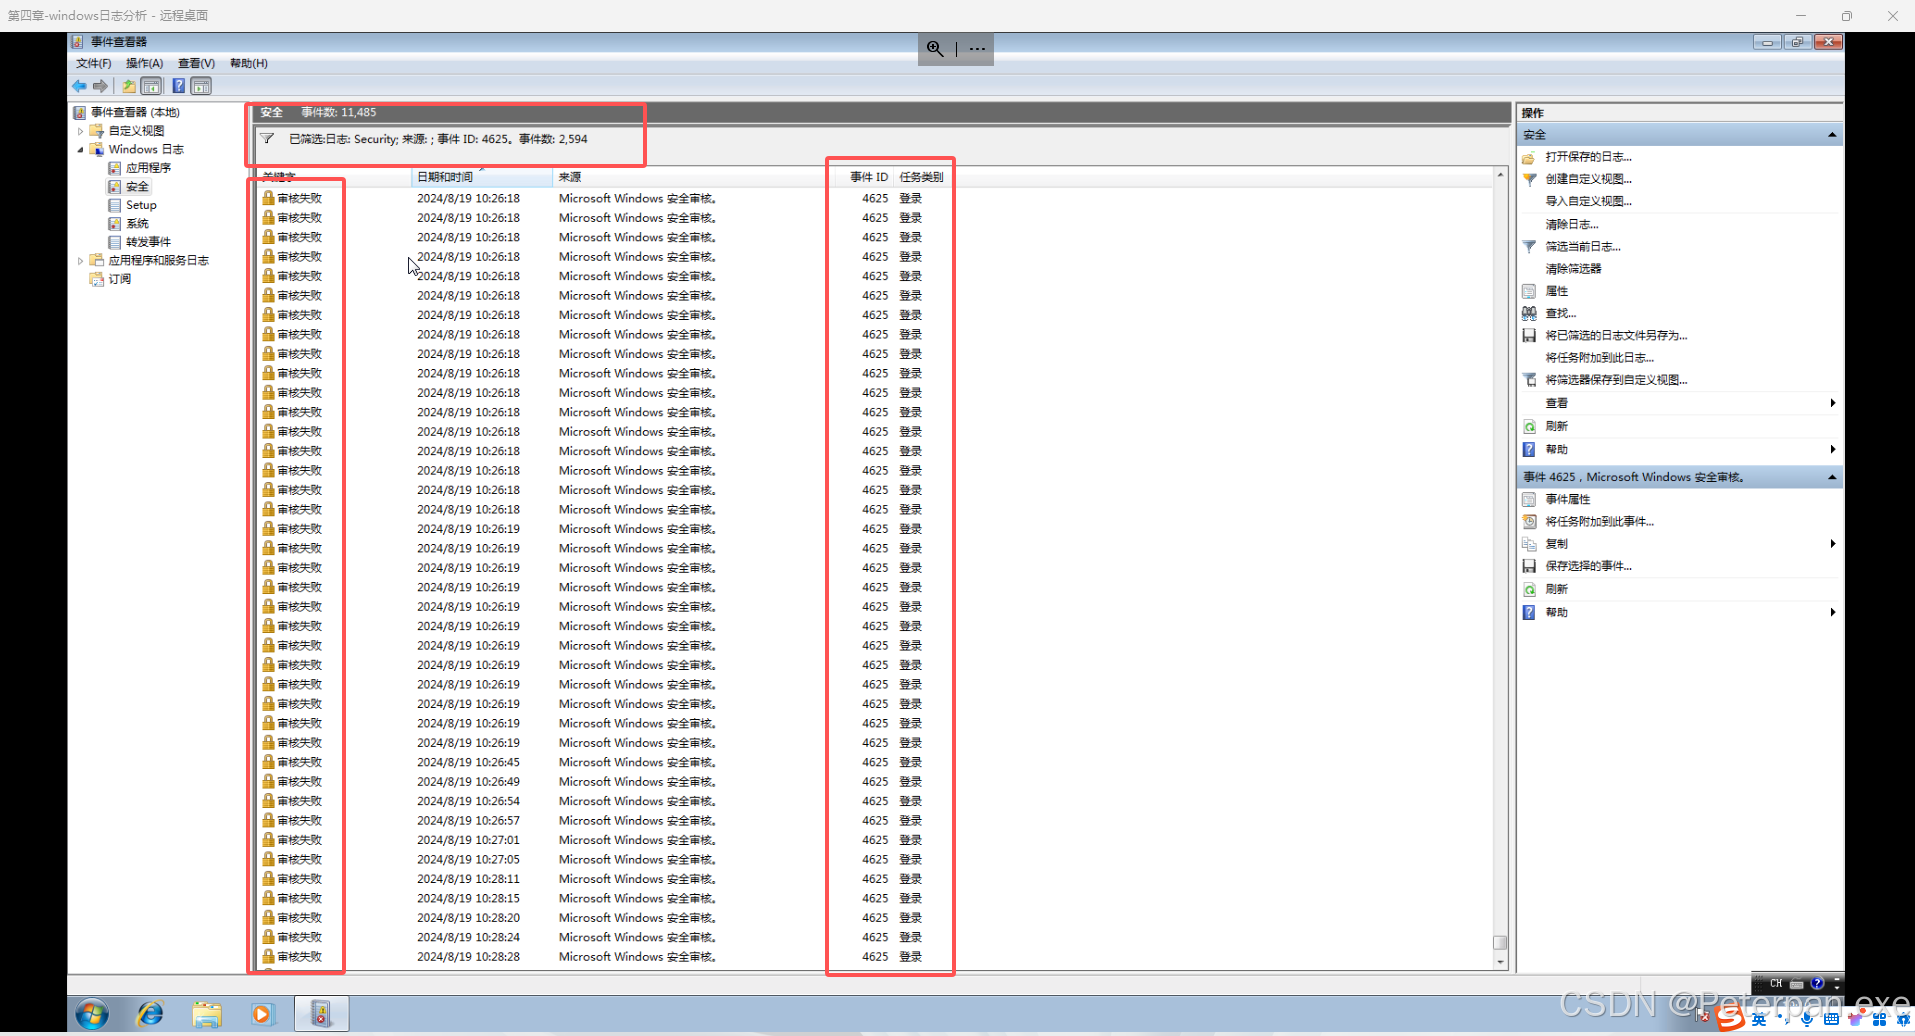Click 清除筛选器 action
Screen dimensions: 1915x1036
click(x=1573, y=268)
